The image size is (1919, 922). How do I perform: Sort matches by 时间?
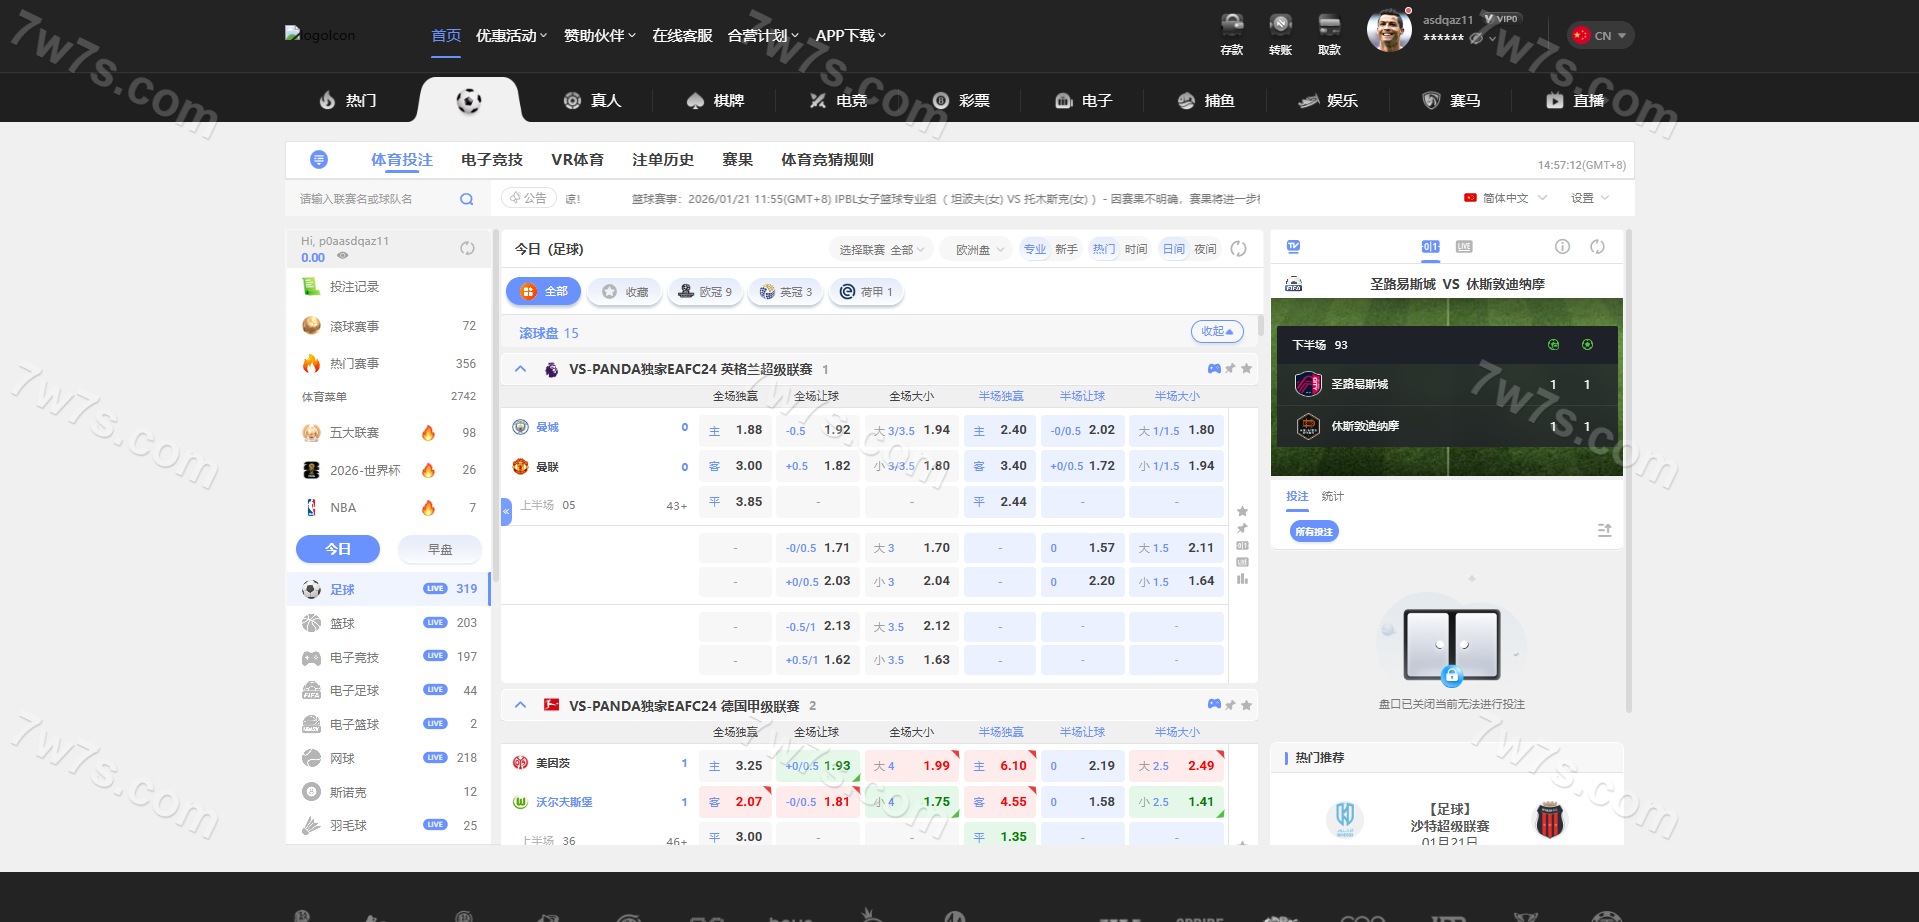point(1136,249)
